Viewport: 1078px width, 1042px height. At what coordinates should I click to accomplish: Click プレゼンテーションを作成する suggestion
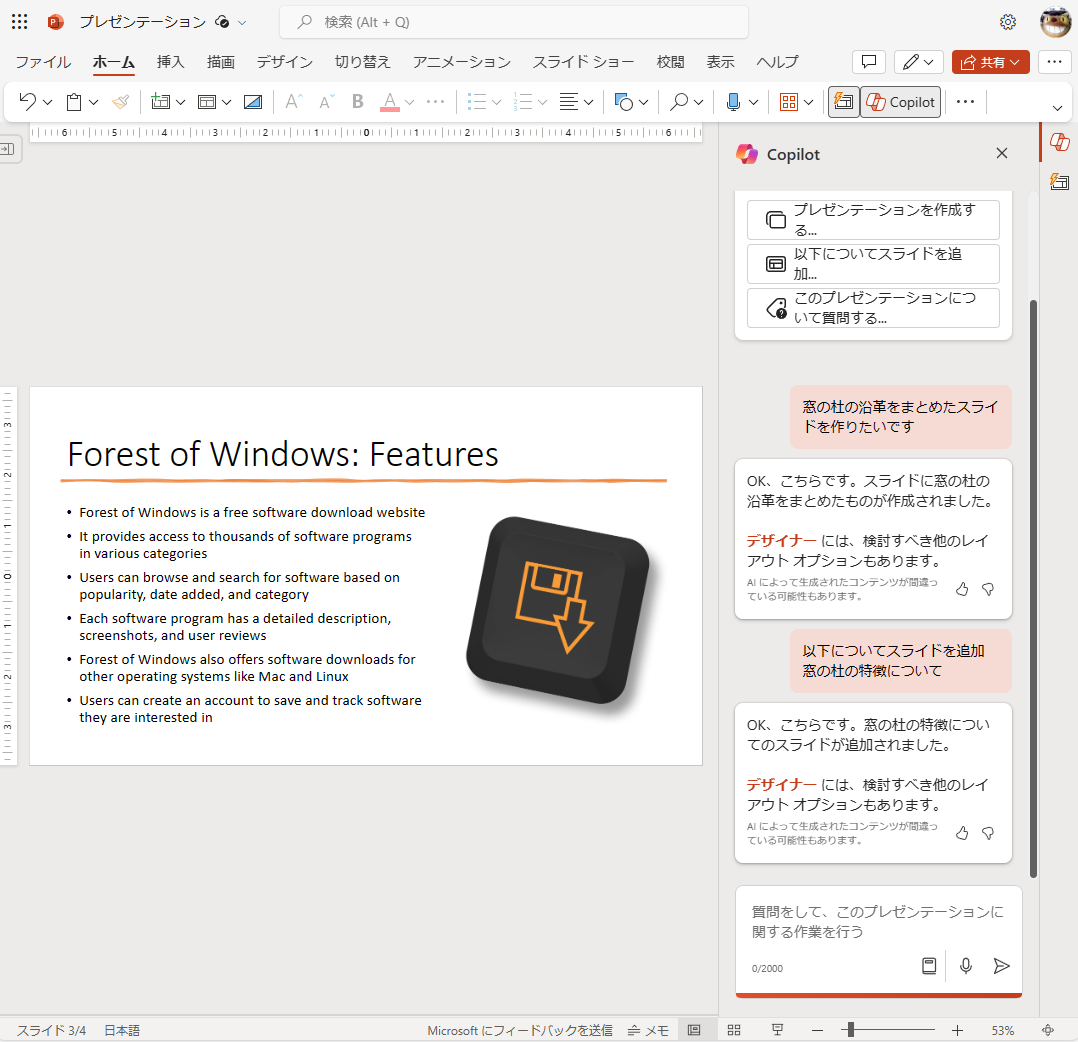point(873,219)
